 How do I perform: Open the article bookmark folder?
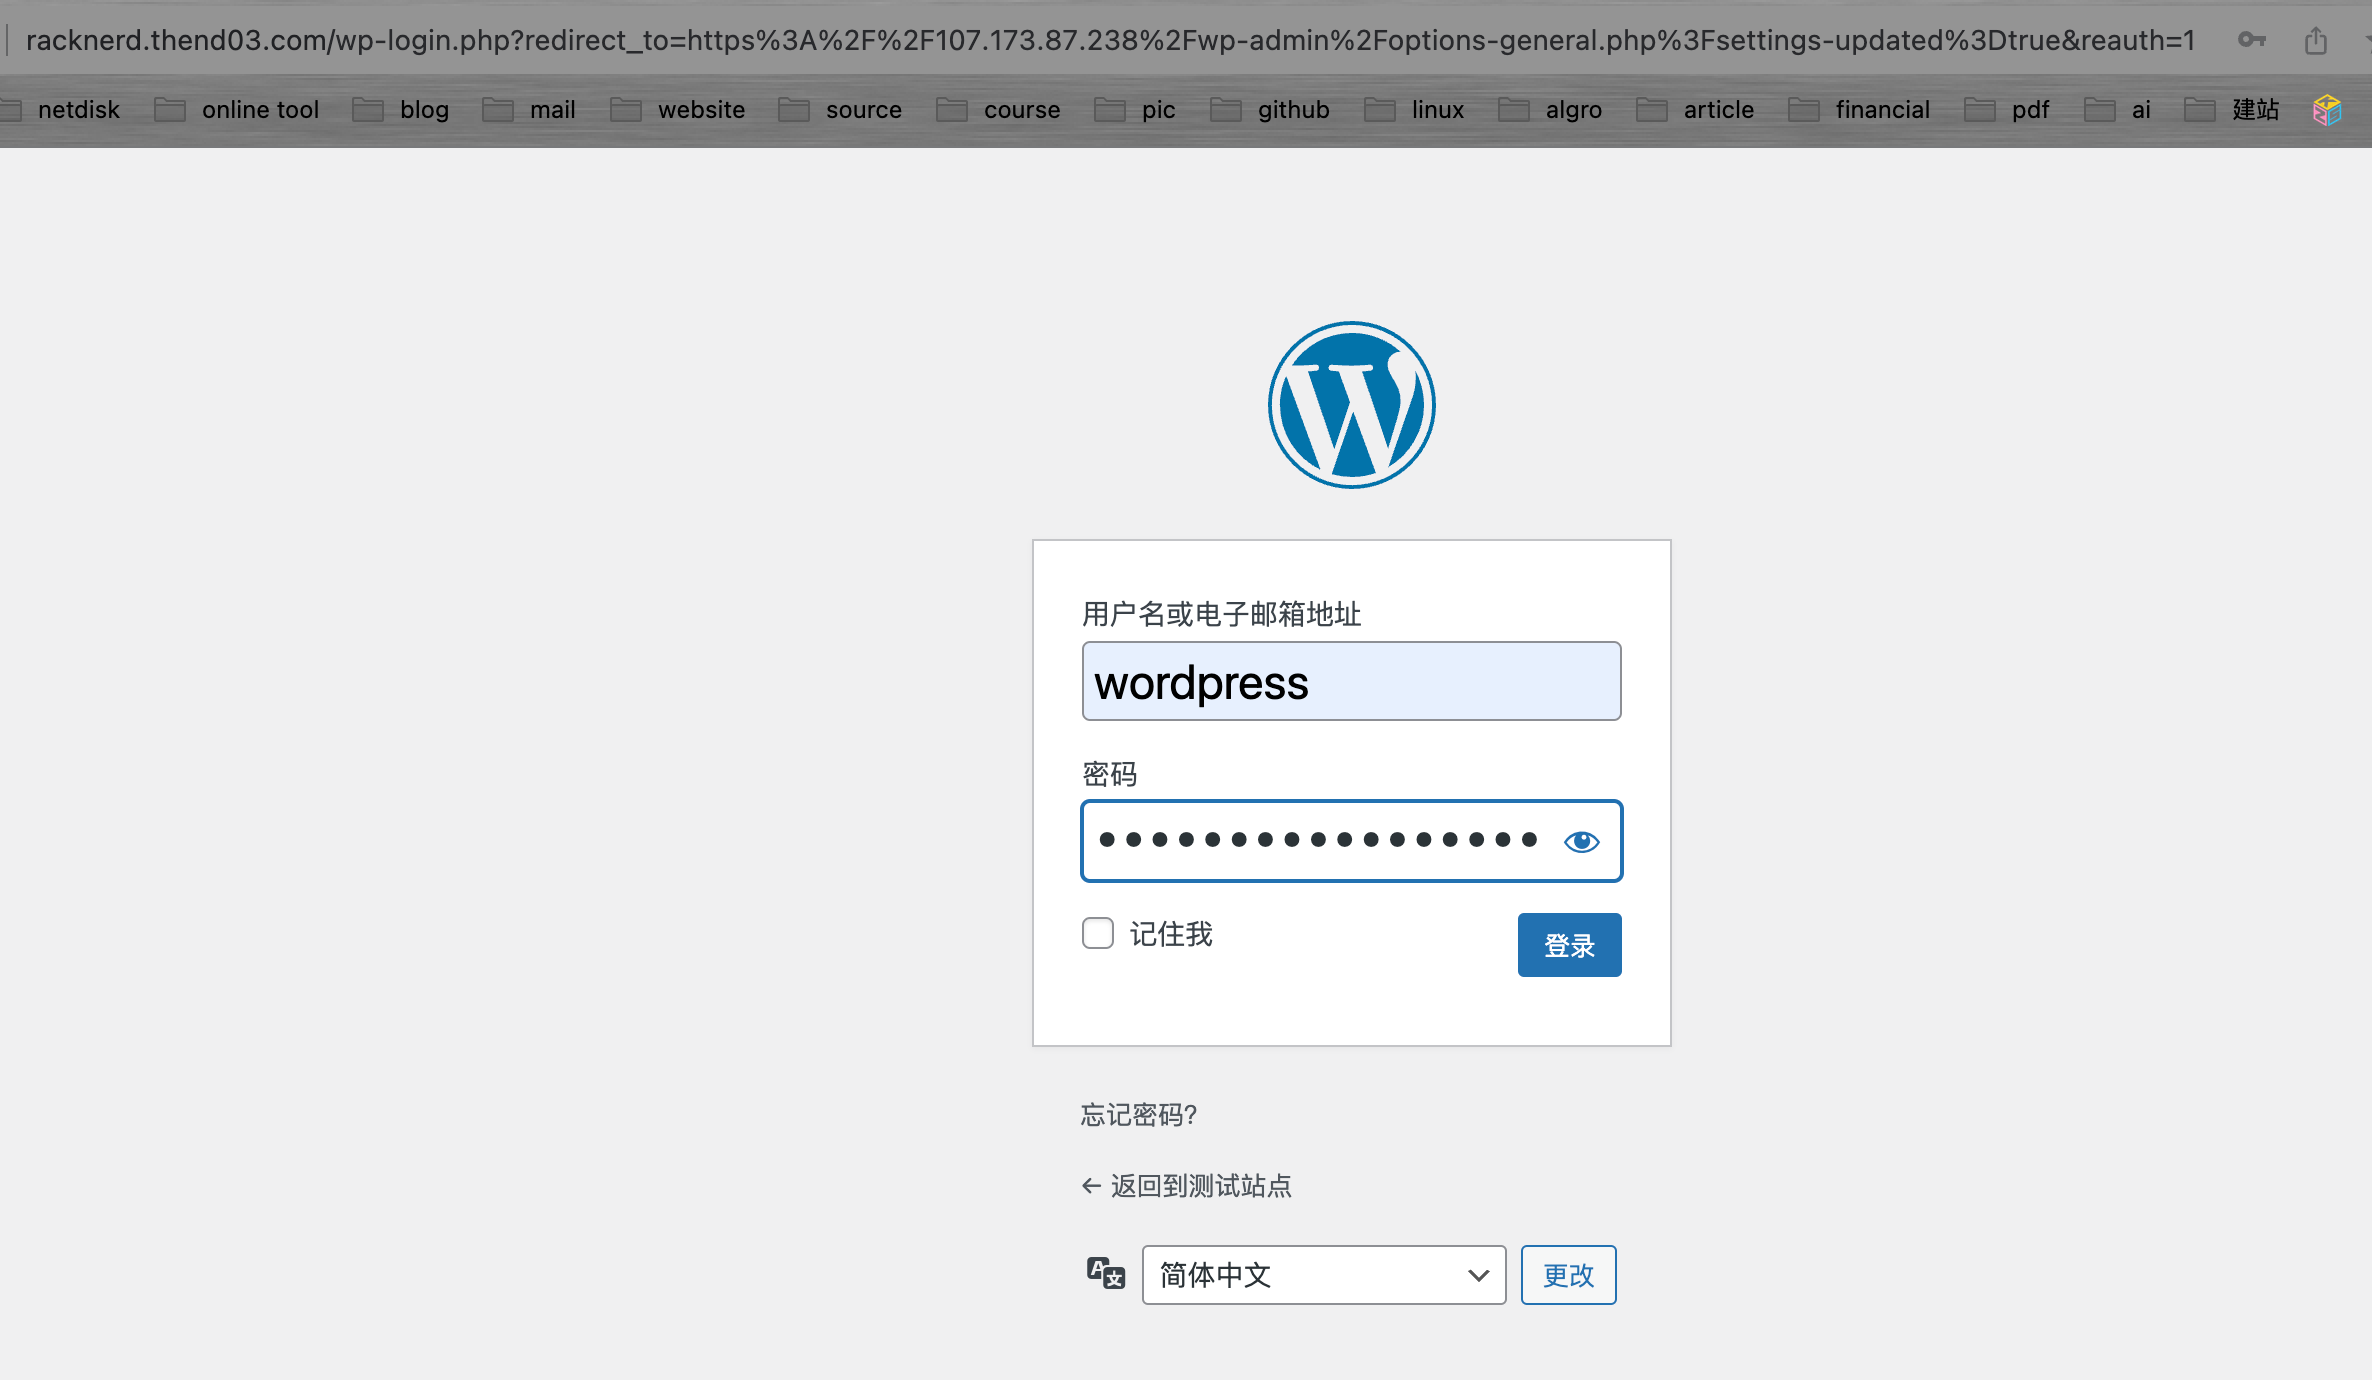1696,110
